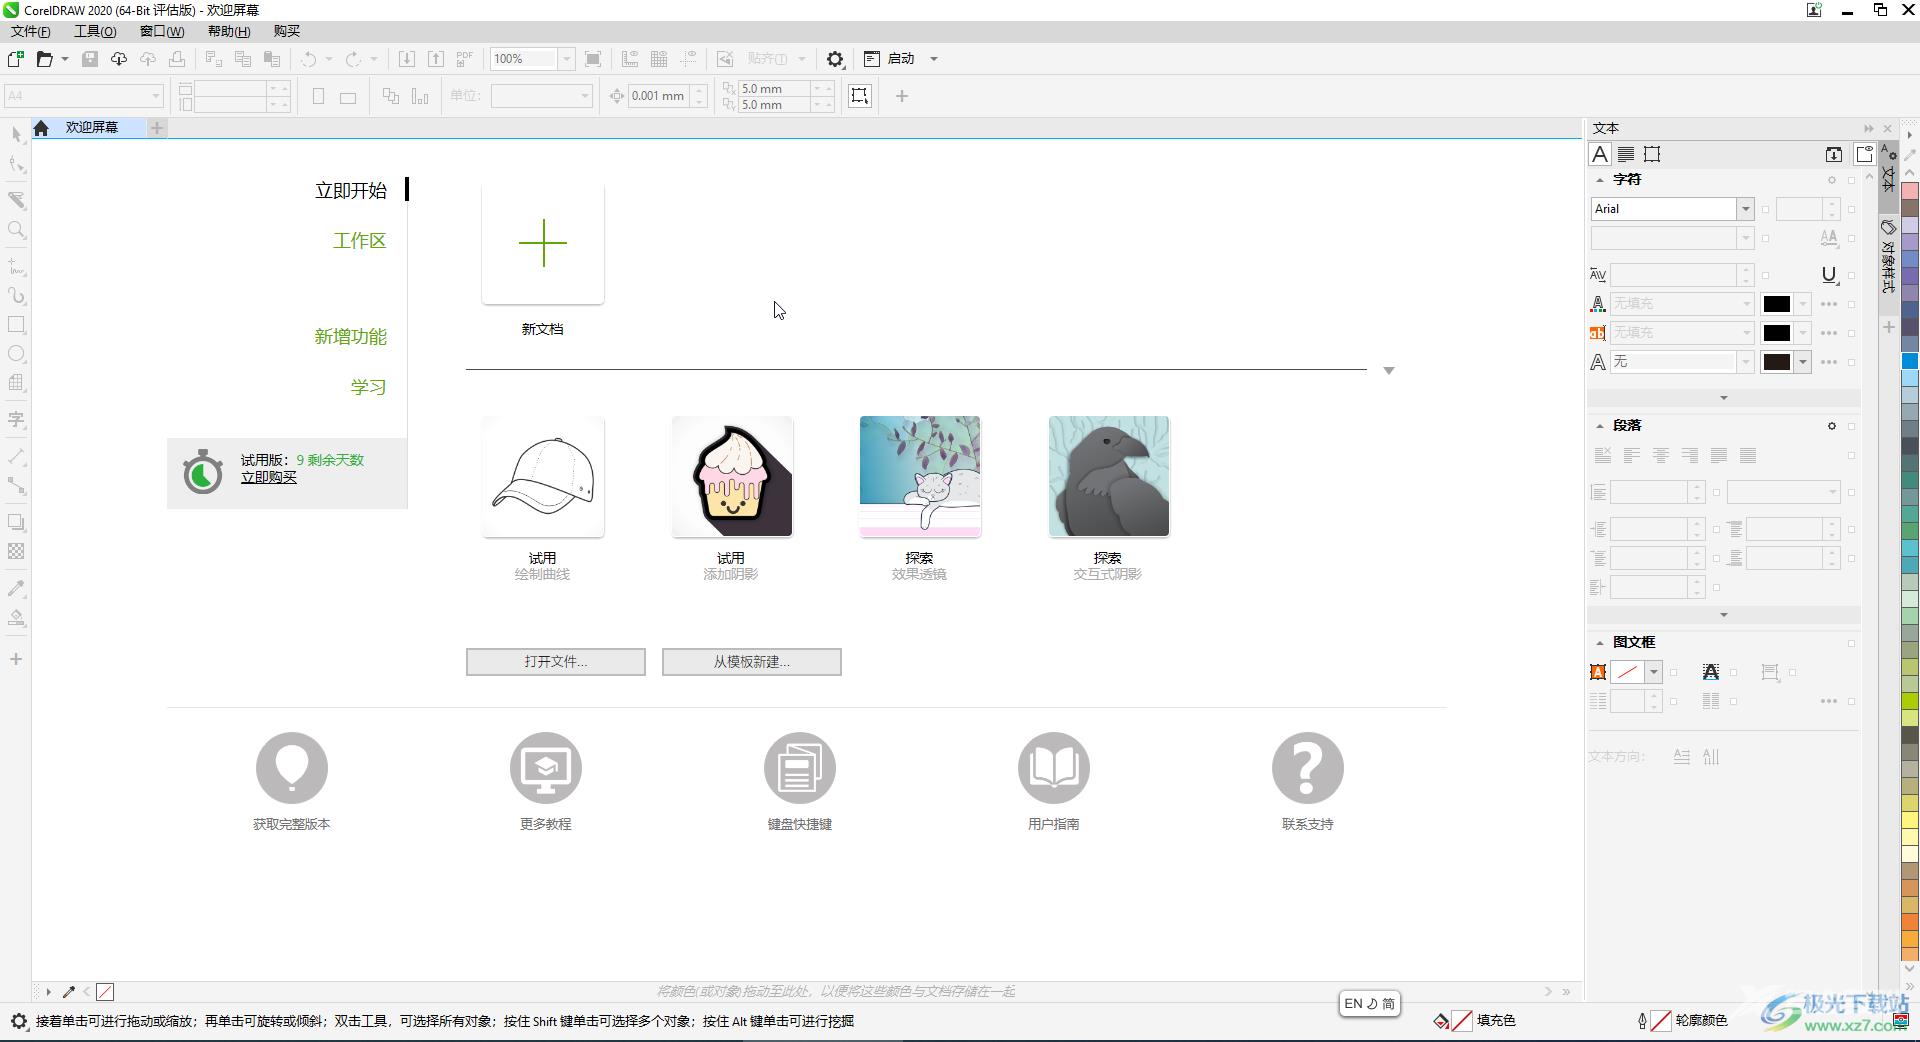Open the Character tab icon in Text panel
Image resolution: width=1920 pixels, height=1042 pixels.
click(1600, 154)
